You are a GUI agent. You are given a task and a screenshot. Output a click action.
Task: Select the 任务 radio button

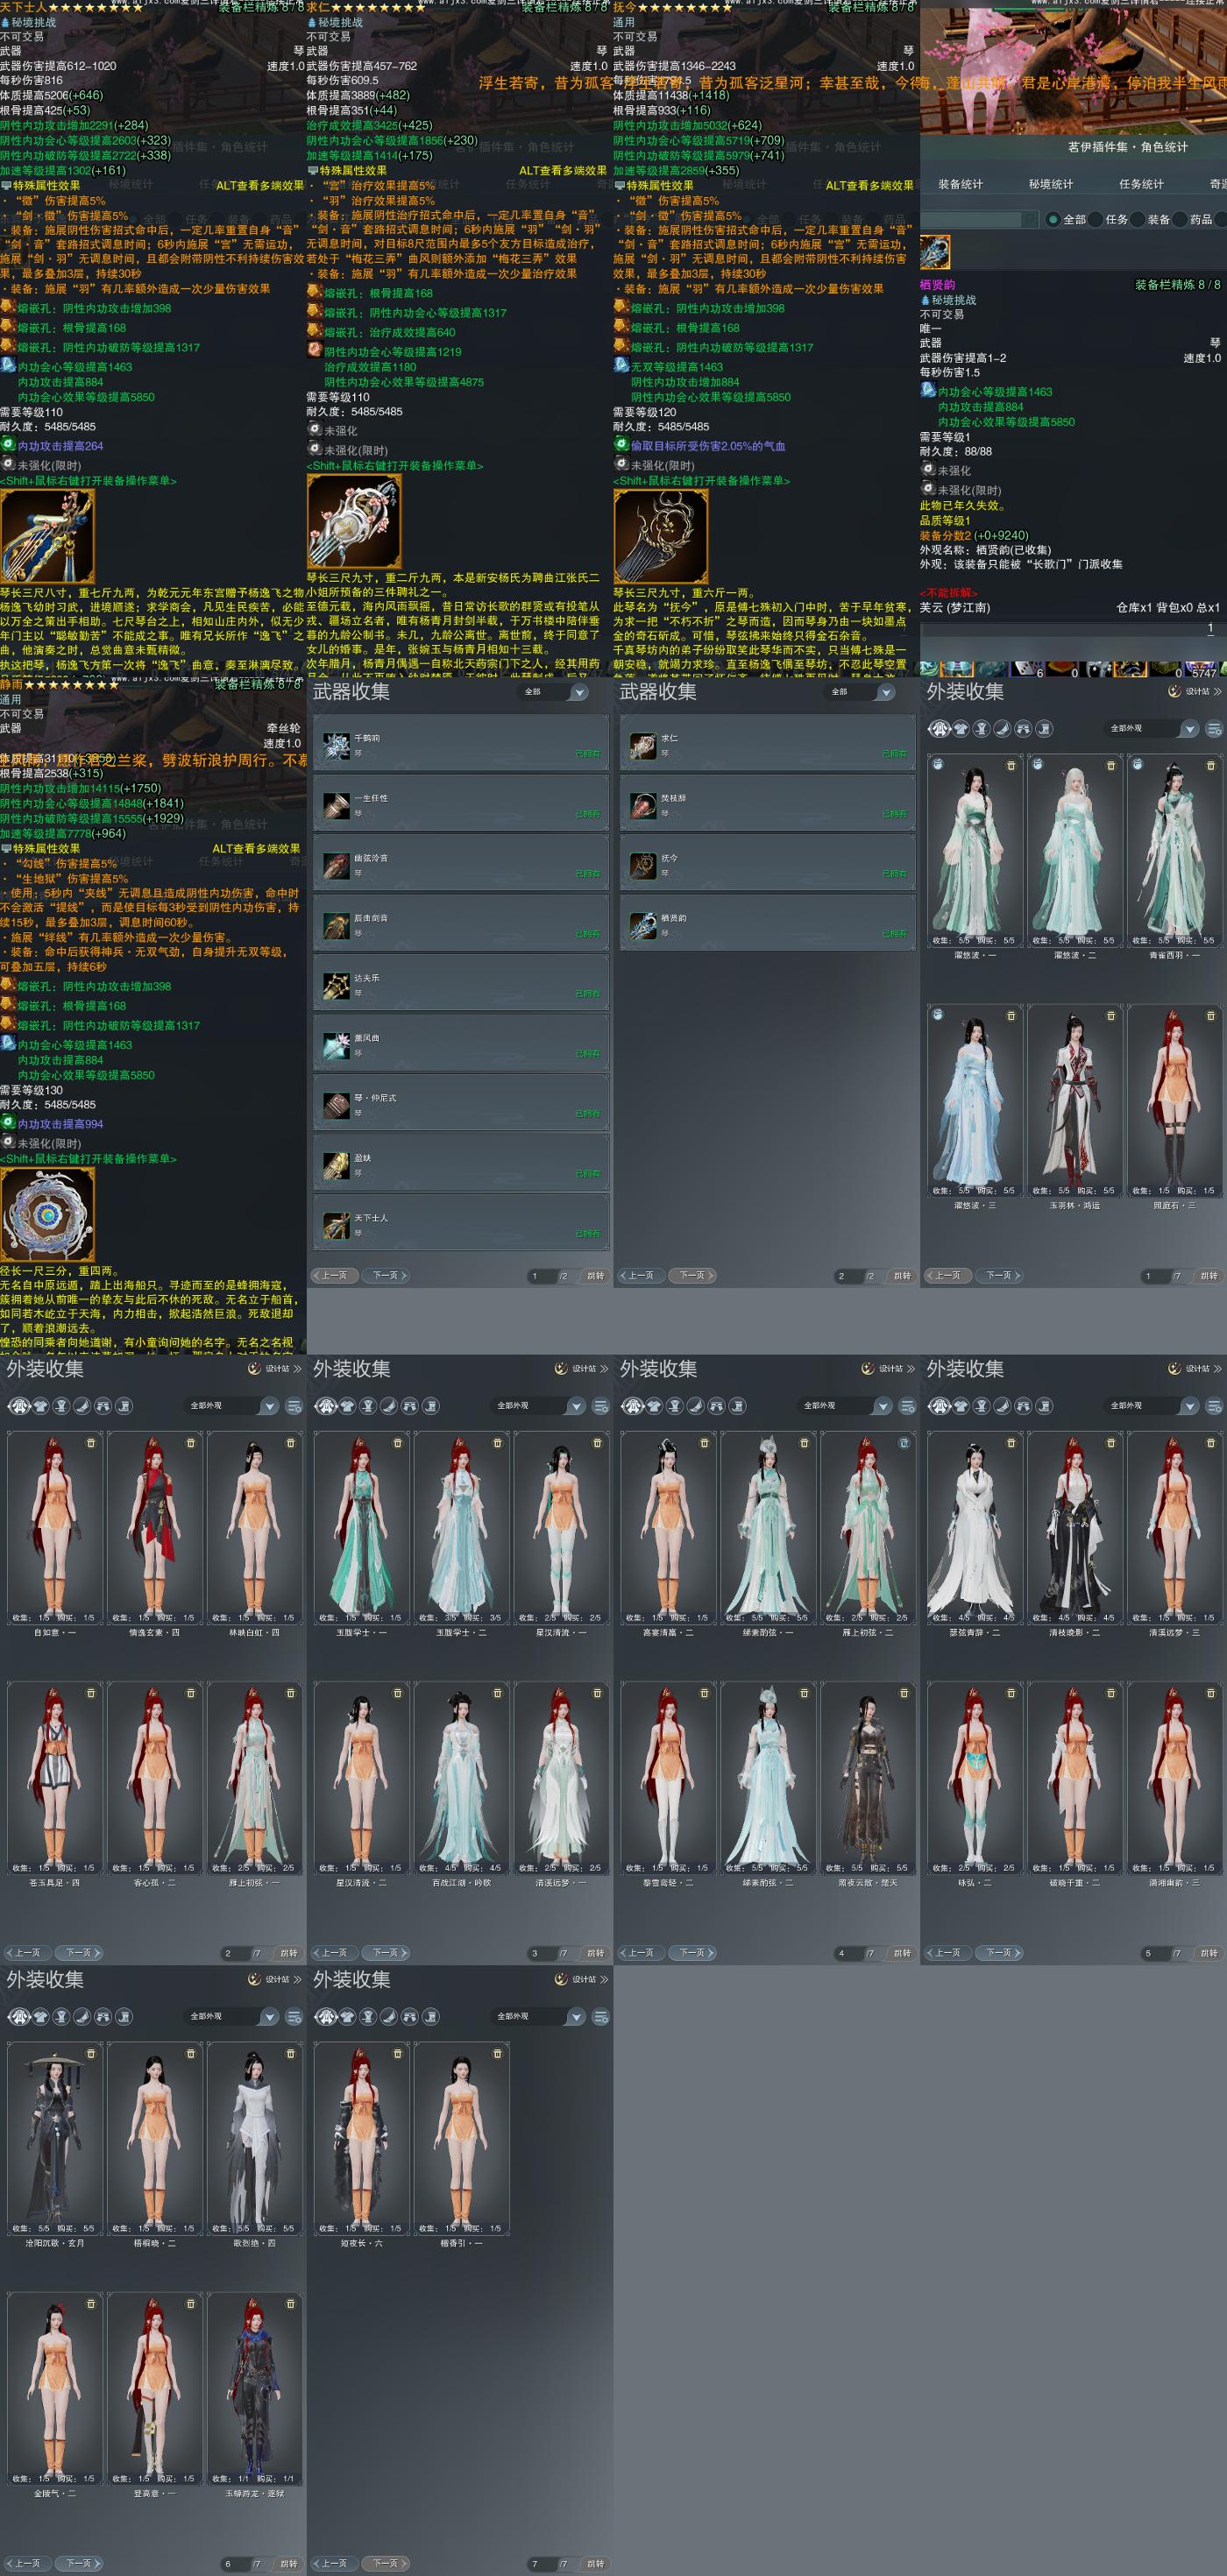tap(1096, 219)
